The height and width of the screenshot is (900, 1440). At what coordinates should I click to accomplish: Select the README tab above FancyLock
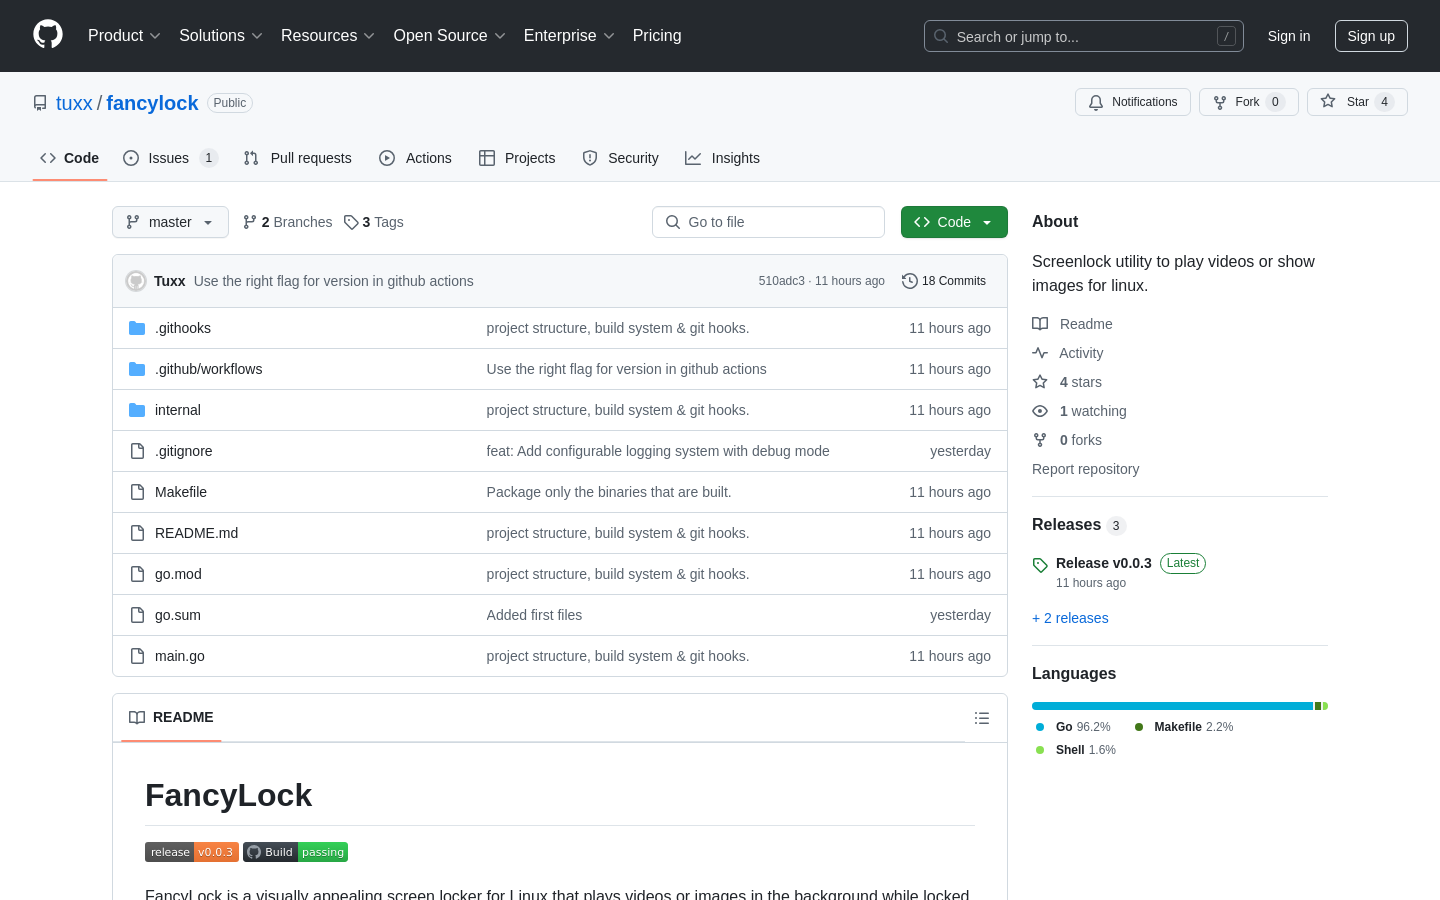point(171,717)
